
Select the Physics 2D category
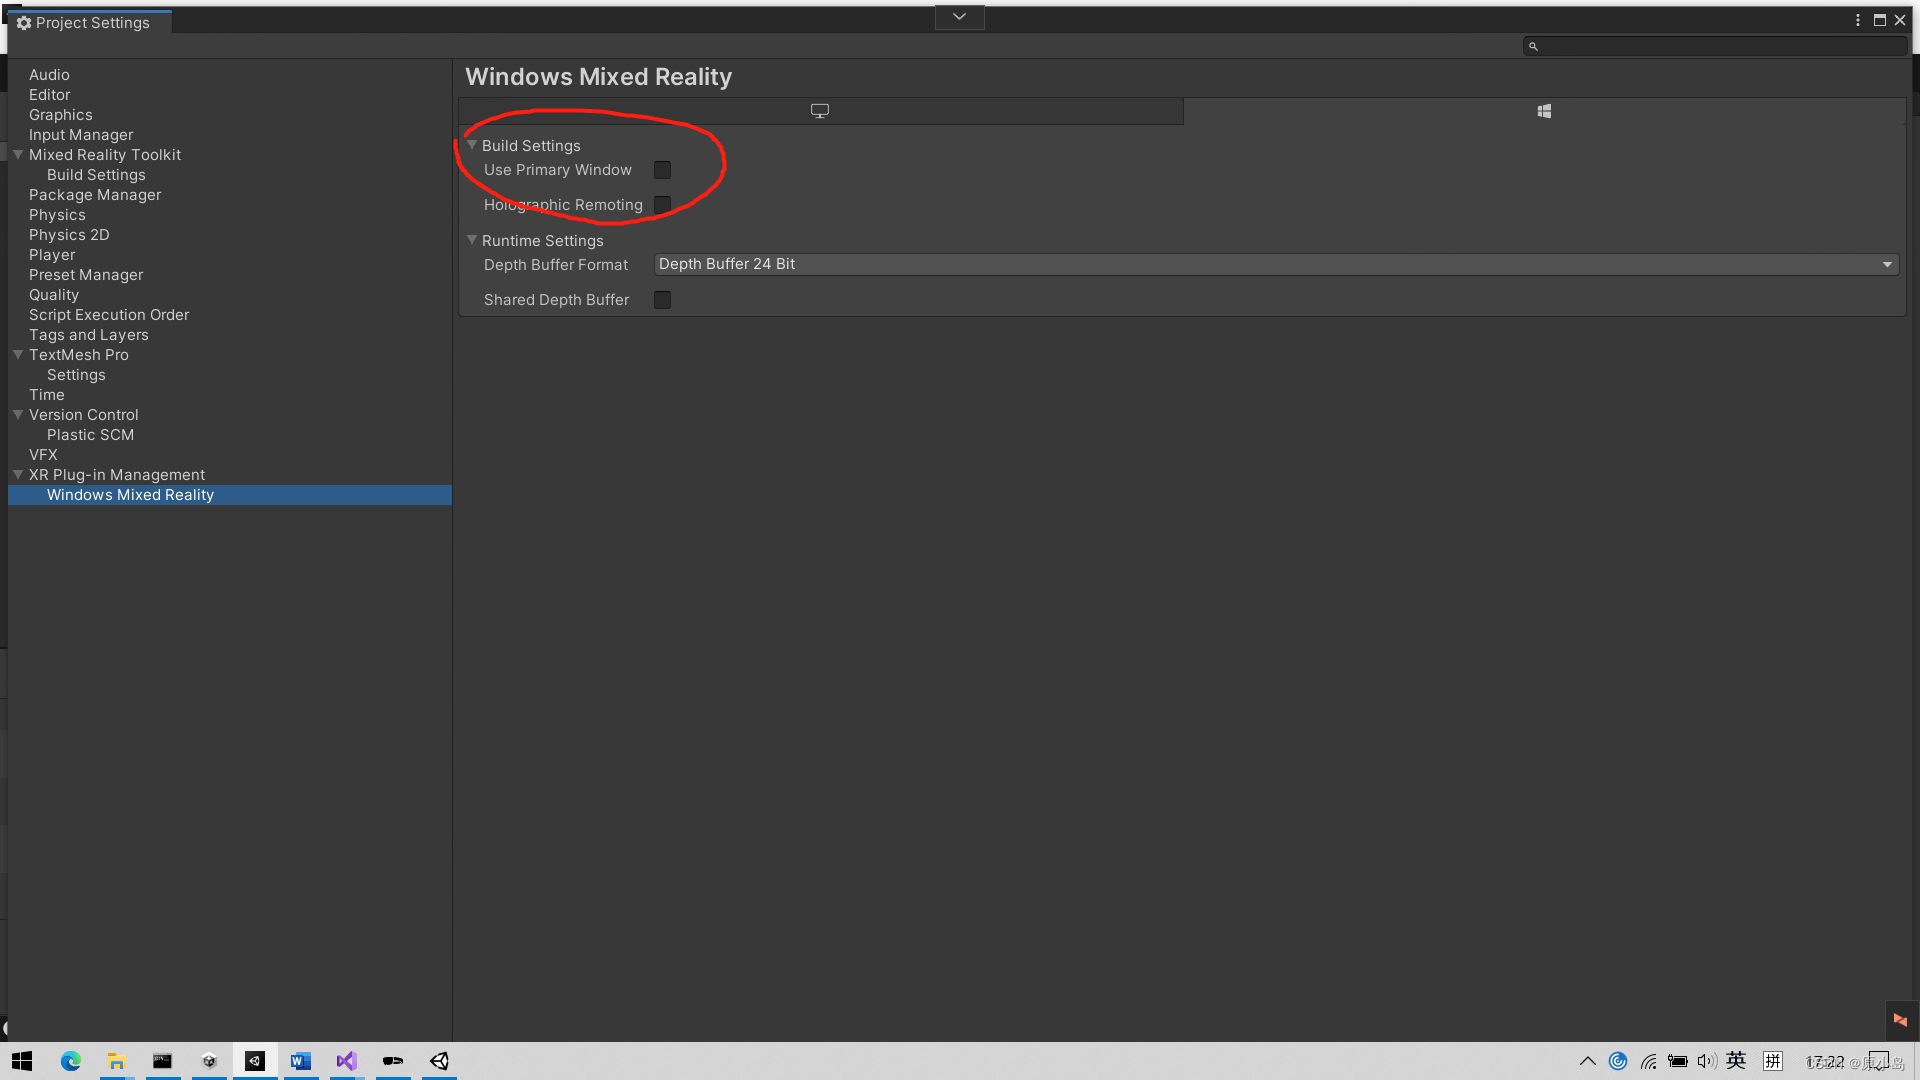[x=69, y=235]
